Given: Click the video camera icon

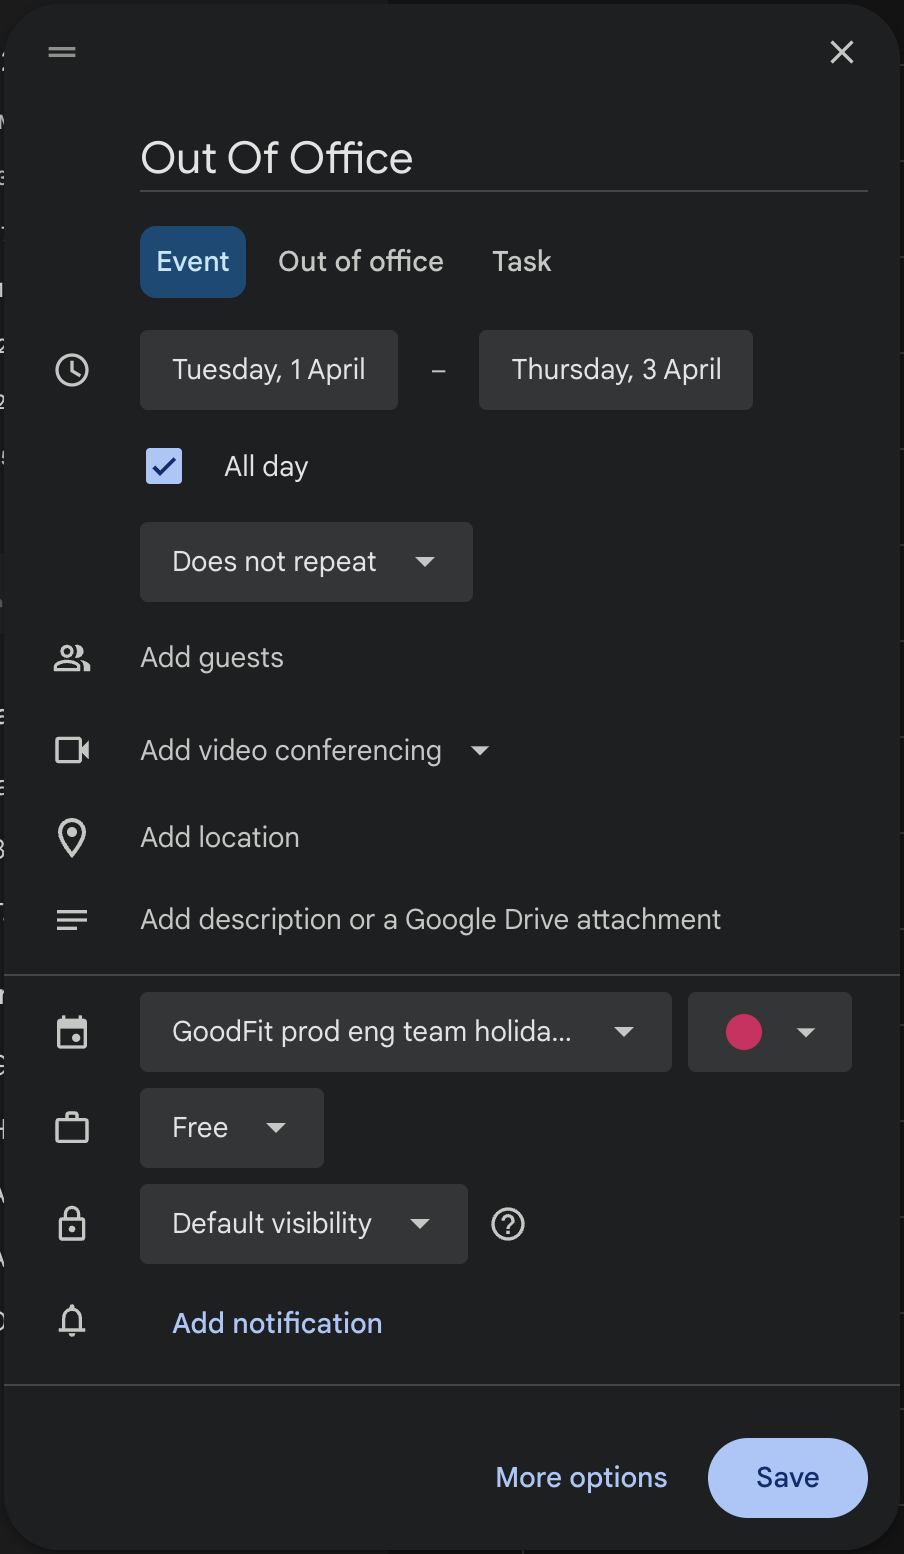Looking at the screenshot, I should click(72, 750).
